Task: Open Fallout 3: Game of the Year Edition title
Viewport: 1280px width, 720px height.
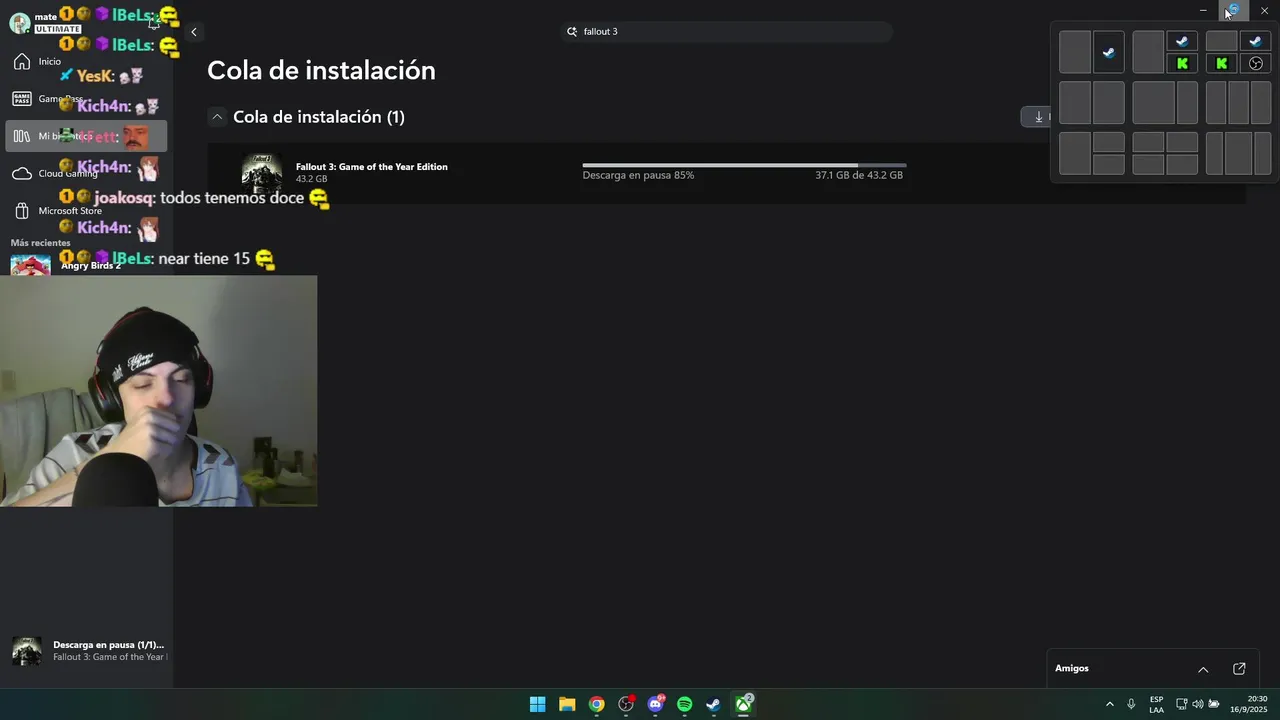Action: (372, 167)
